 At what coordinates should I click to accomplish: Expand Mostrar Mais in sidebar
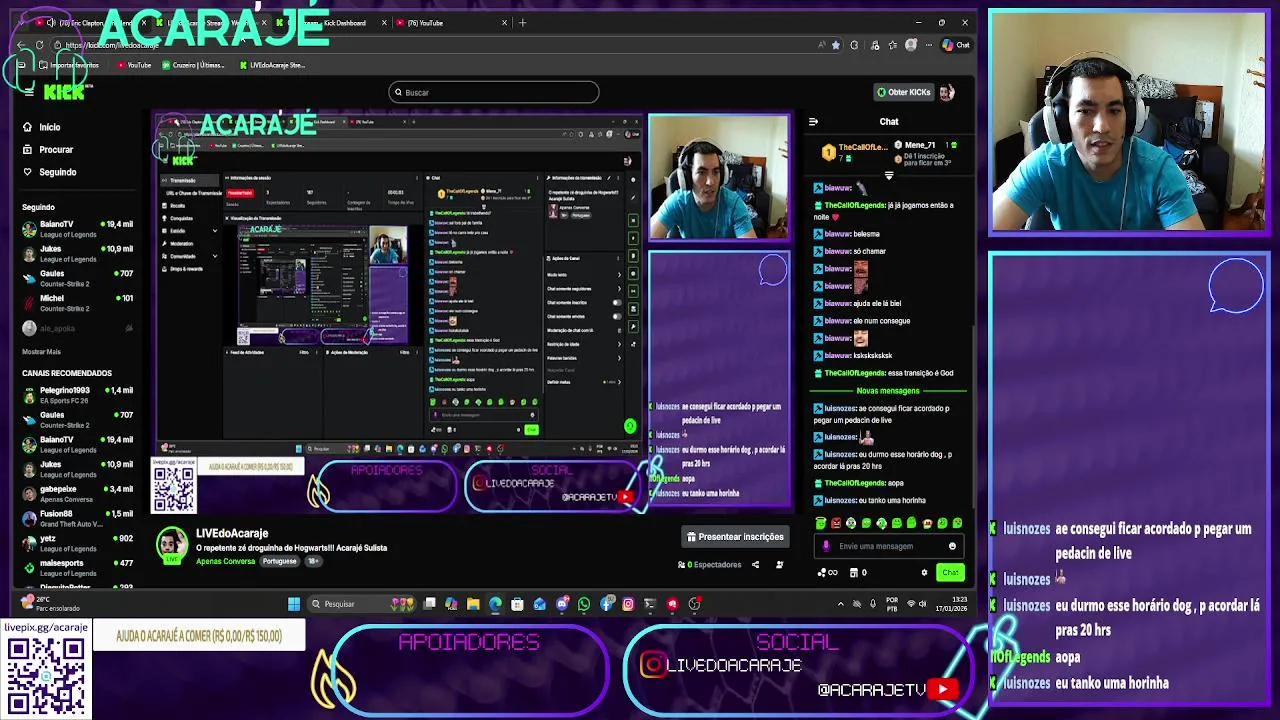tap(42, 352)
